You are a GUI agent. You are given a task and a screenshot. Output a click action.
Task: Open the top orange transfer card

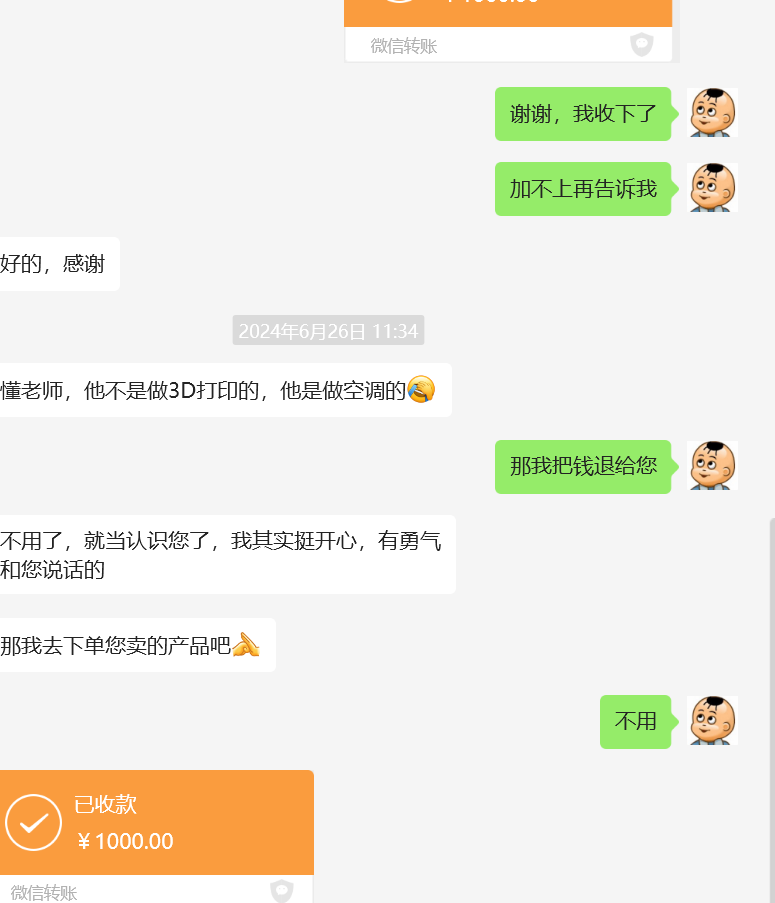point(508,31)
